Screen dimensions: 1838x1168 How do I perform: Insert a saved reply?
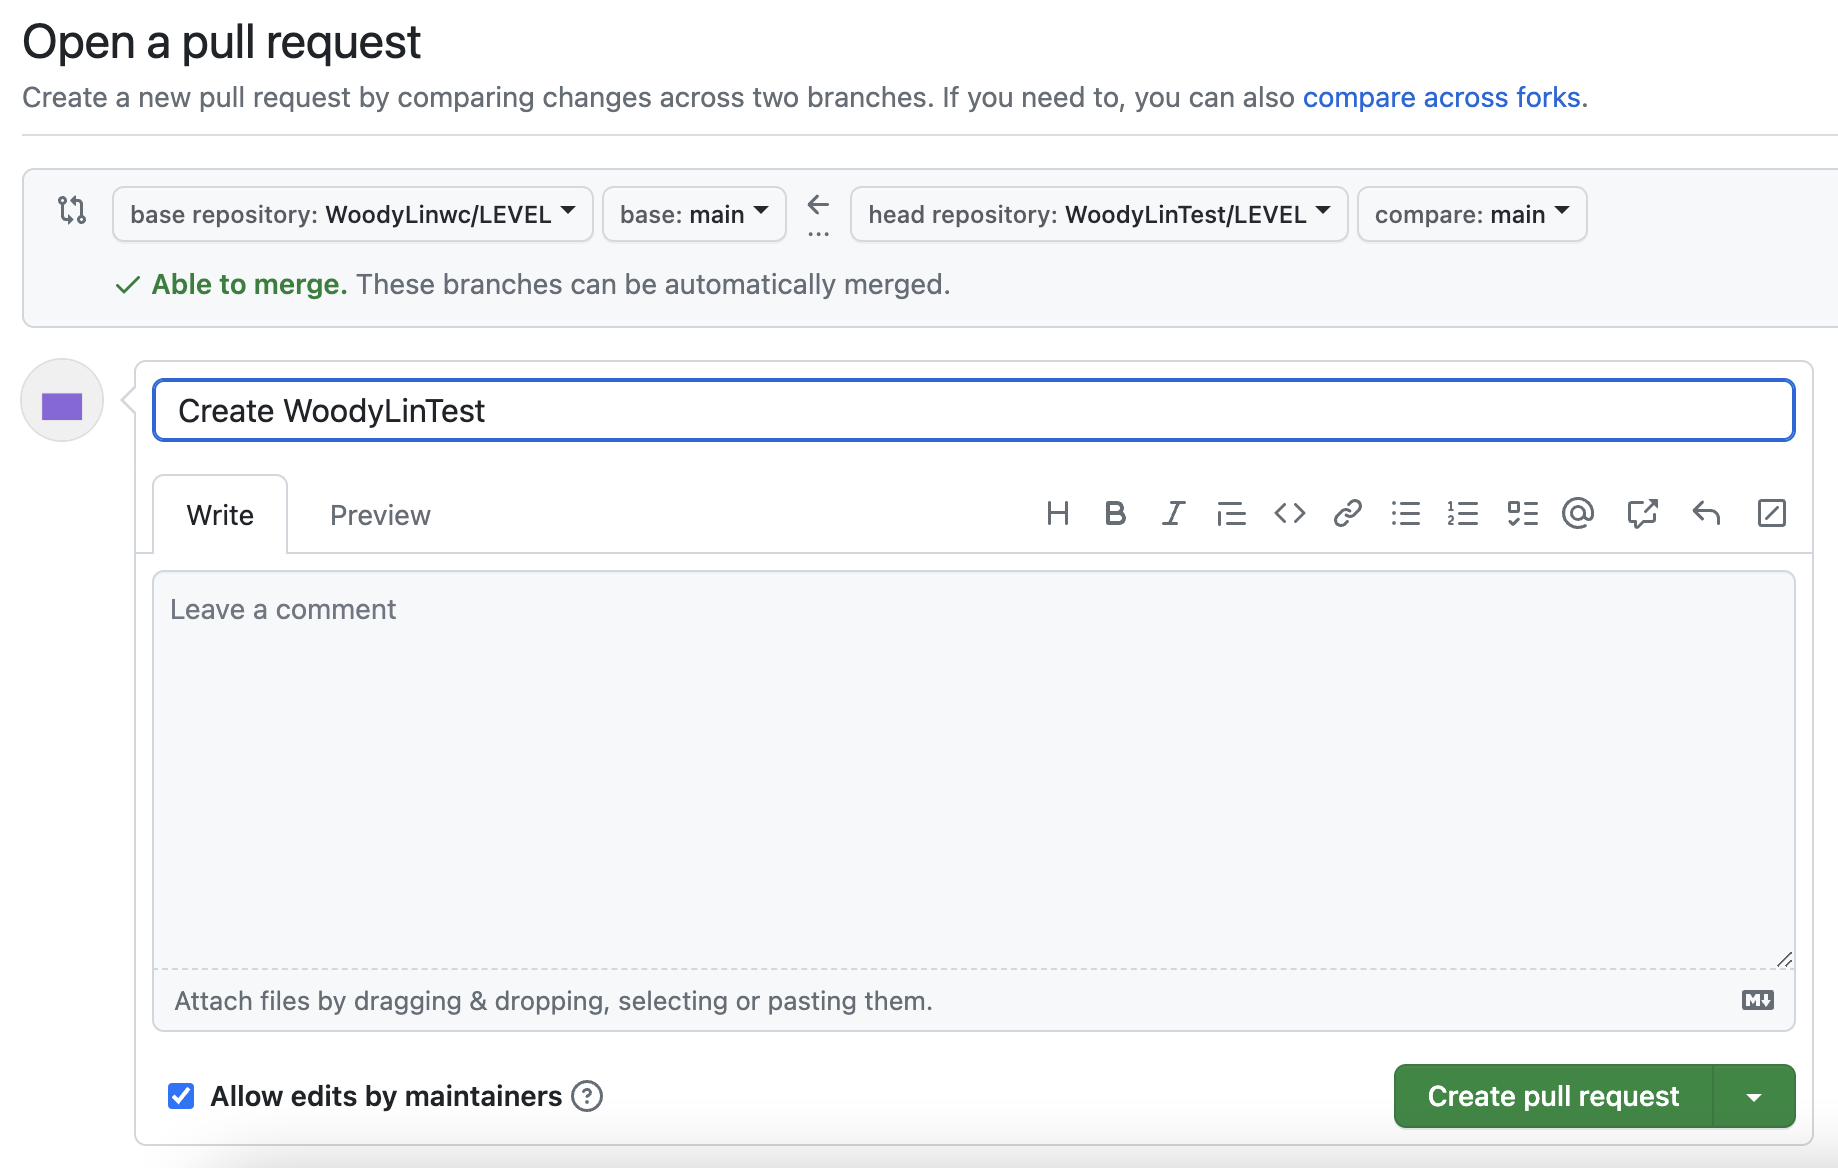pyautogui.click(x=1706, y=514)
